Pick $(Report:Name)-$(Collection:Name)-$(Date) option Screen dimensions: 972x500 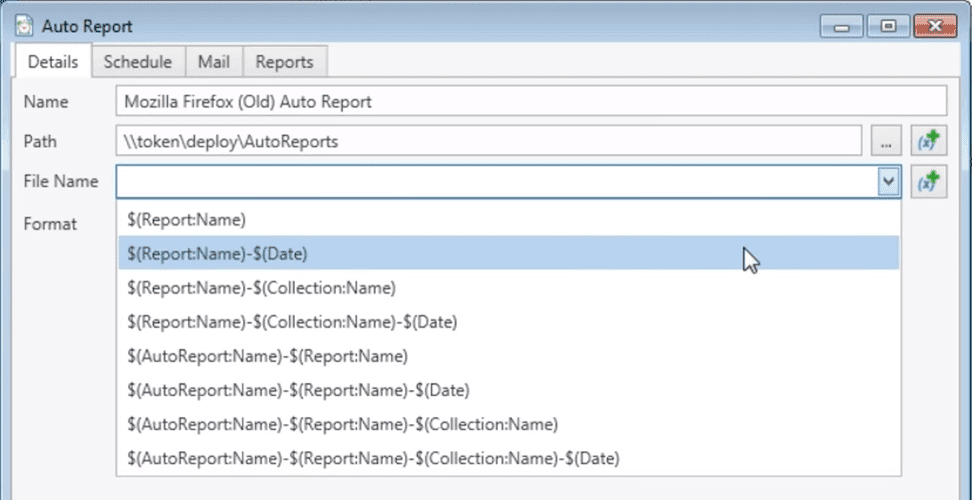point(508,322)
